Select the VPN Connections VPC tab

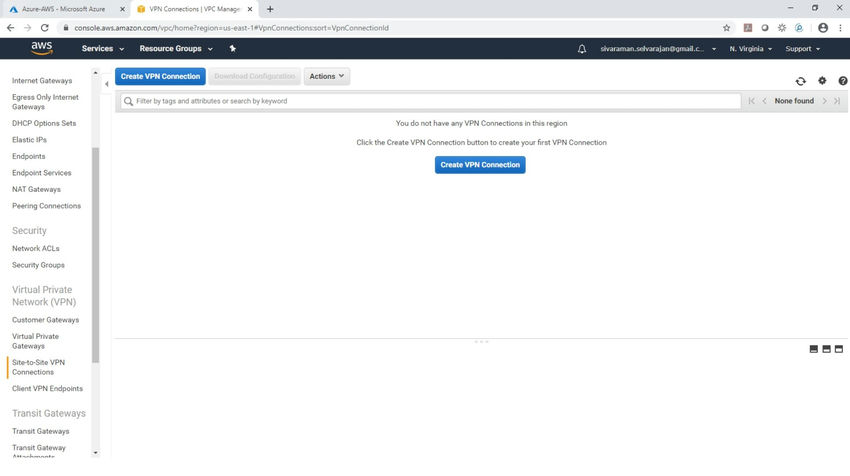(194, 9)
